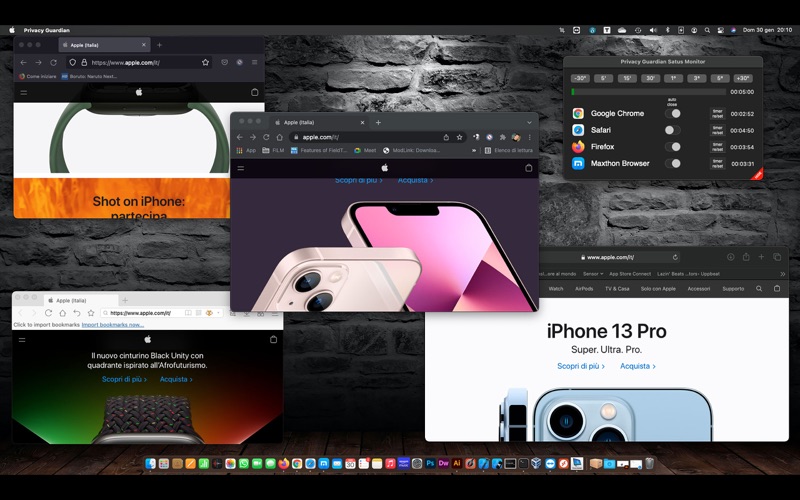800x500 pixels.
Task: Open the Privacy Guardian menu bar item
Action: click(46, 30)
